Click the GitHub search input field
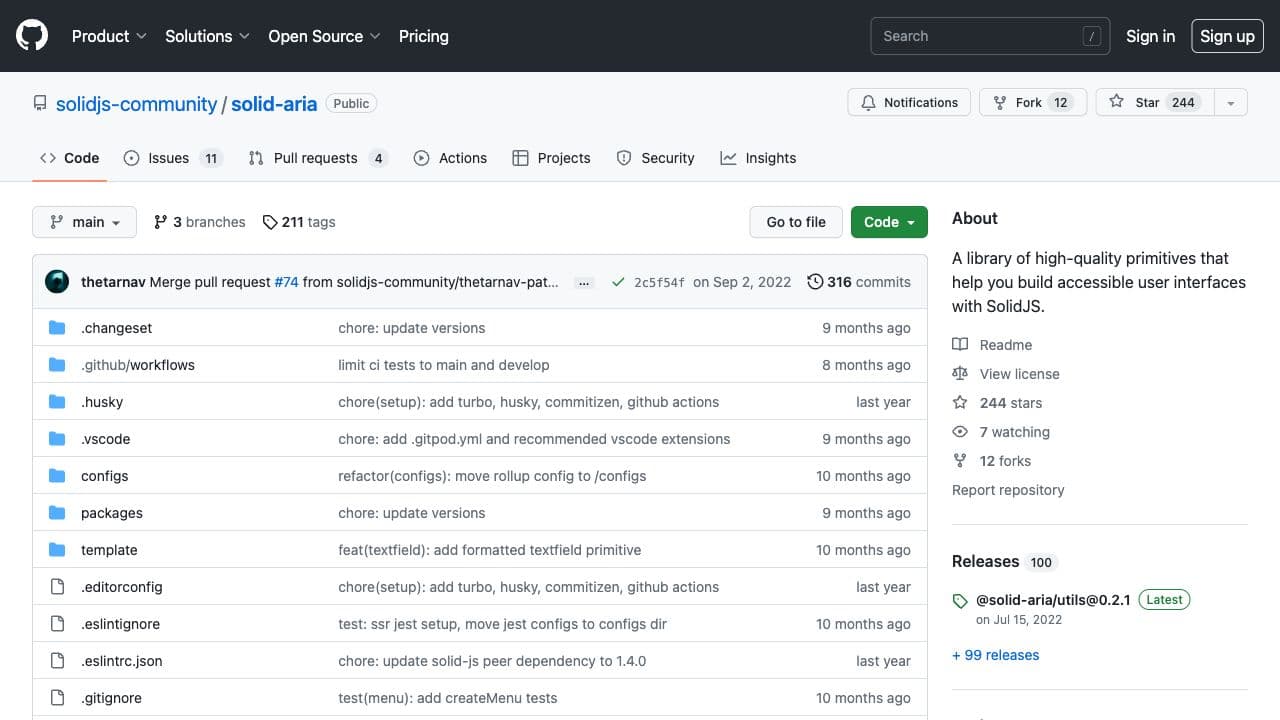This screenshot has height=720, width=1280. coord(975,36)
